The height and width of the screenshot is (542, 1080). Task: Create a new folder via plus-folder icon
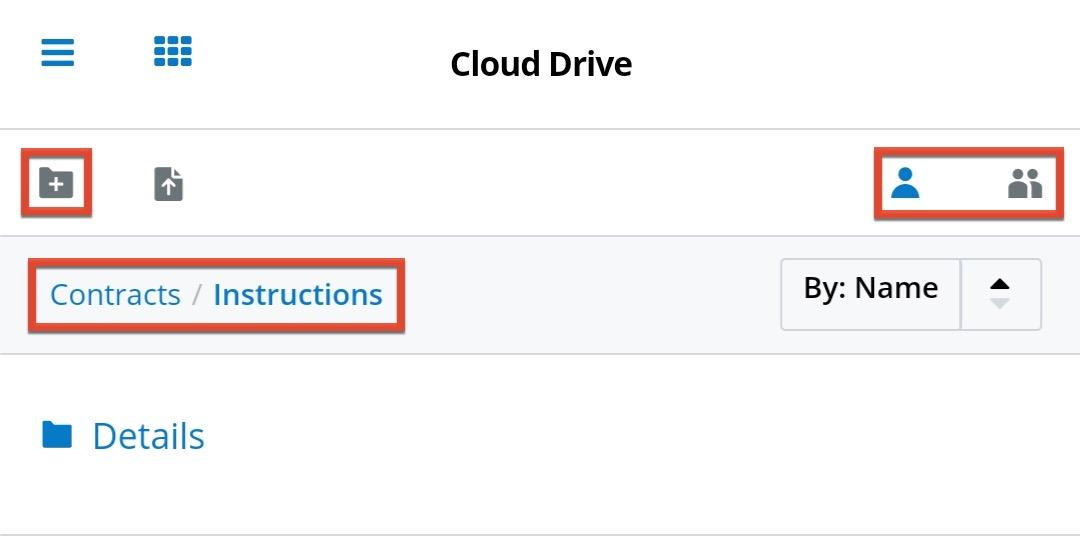pyautogui.click(x=56, y=183)
